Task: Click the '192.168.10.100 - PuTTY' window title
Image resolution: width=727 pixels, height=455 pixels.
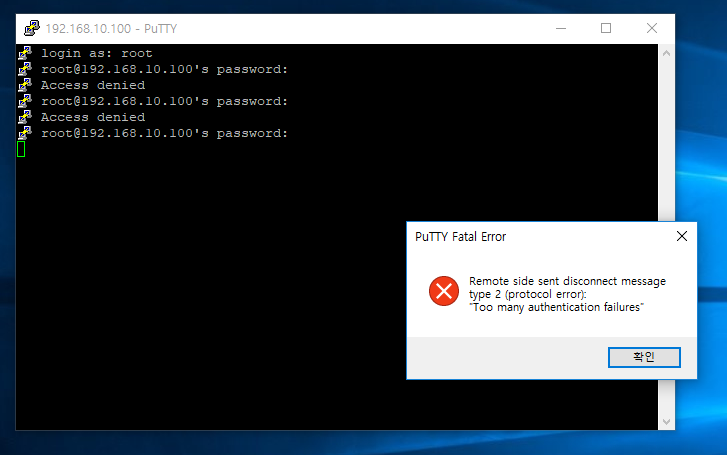Action: tap(111, 29)
